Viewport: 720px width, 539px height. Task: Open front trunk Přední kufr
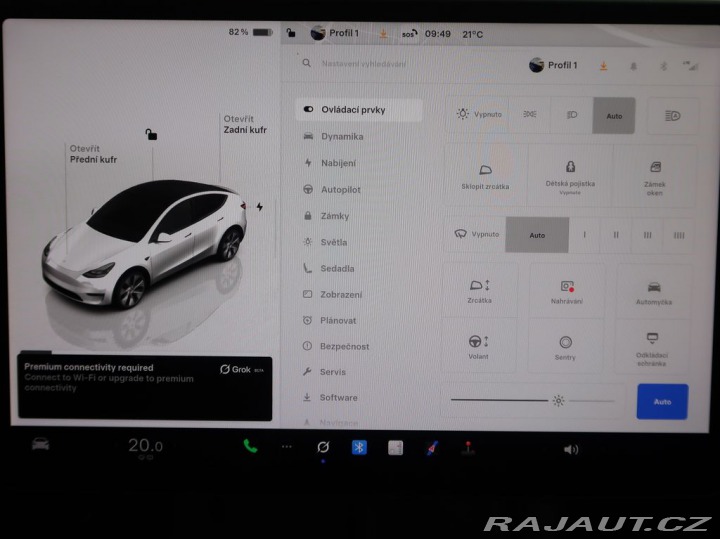93,154
